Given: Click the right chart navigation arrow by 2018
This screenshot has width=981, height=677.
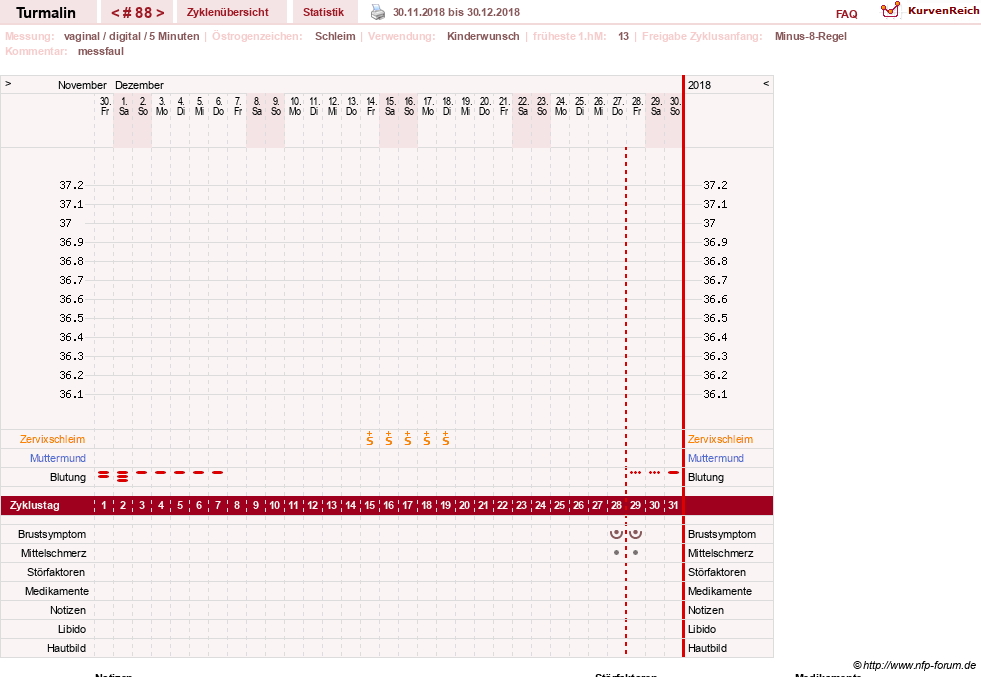Looking at the screenshot, I should [x=766, y=83].
